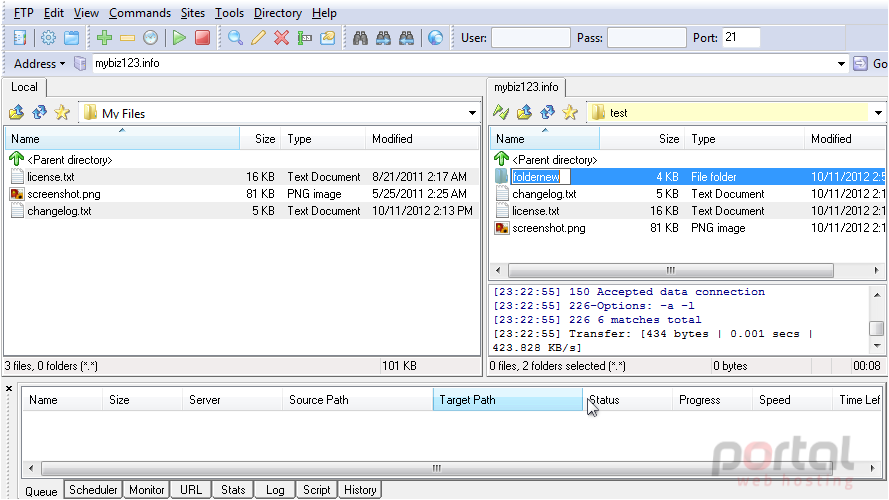Click the Port input field
Image resolution: width=889 pixels, height=500 pixels.
click(741, 37)
